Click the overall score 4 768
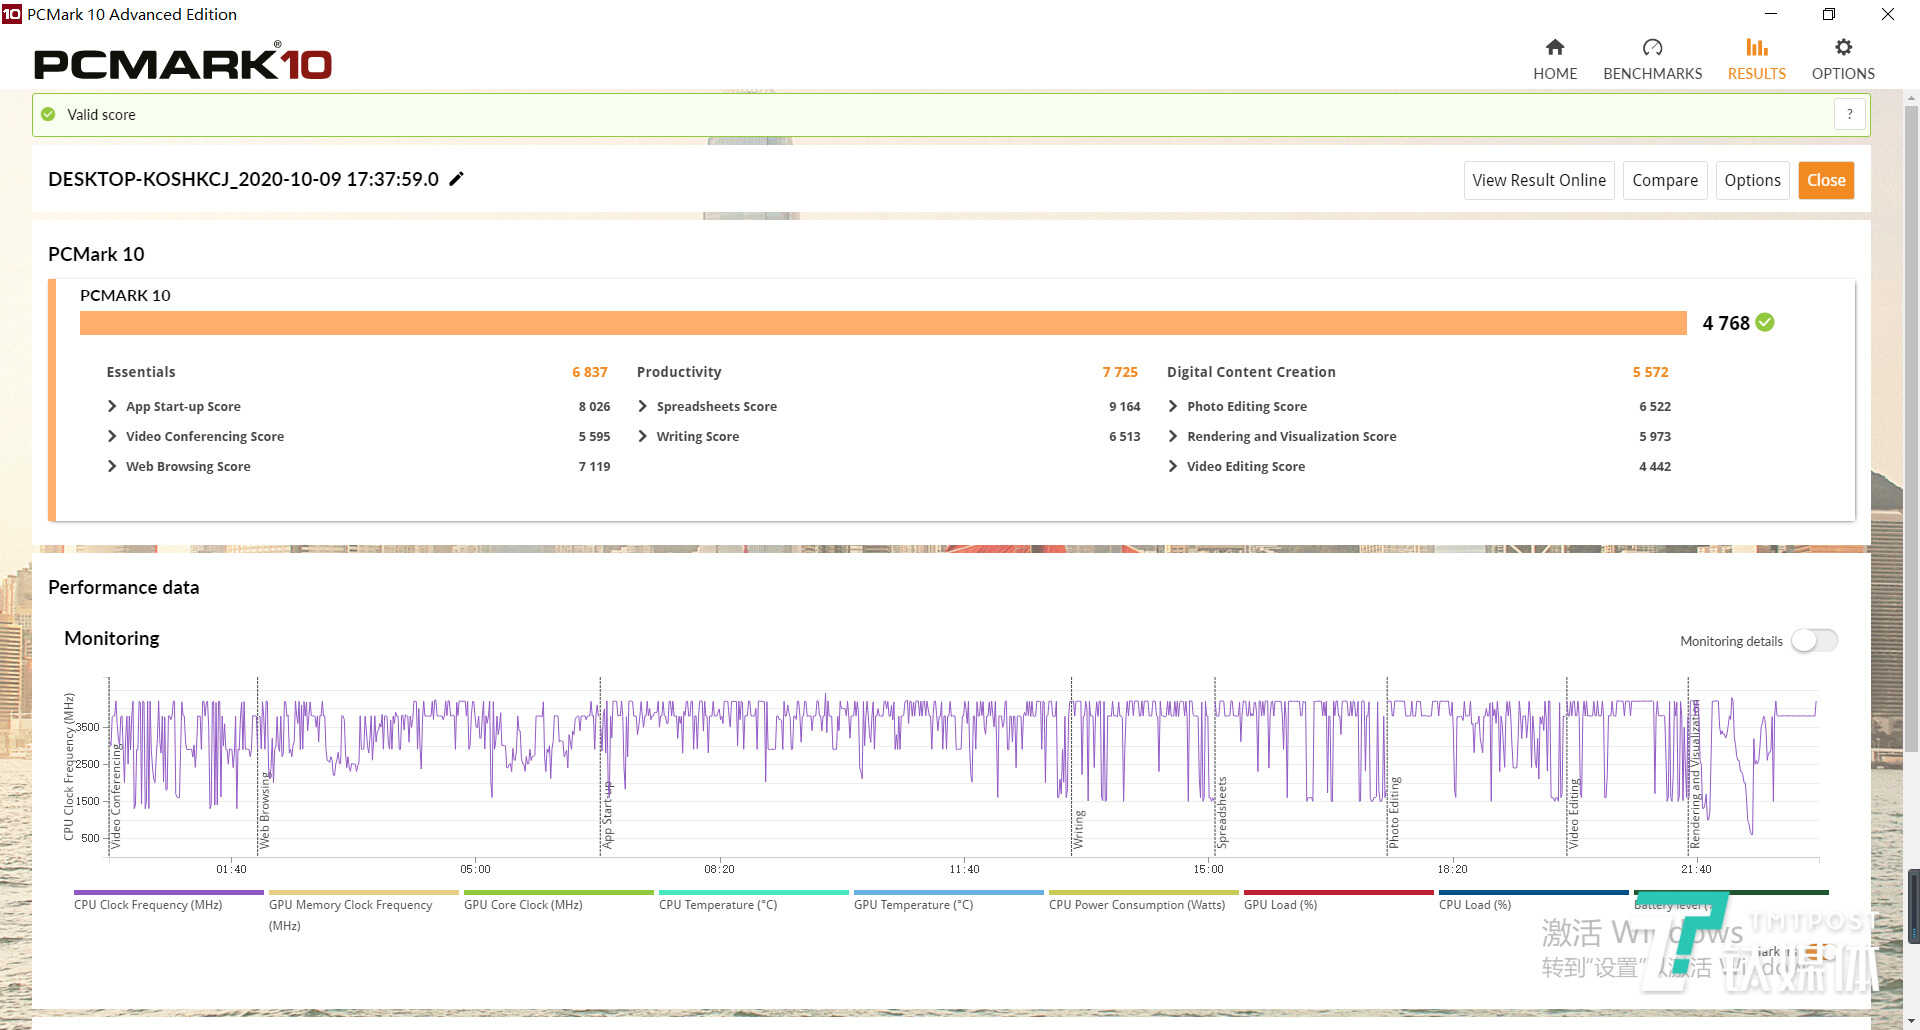1920x1030 pixels. tap(1726, 323)
